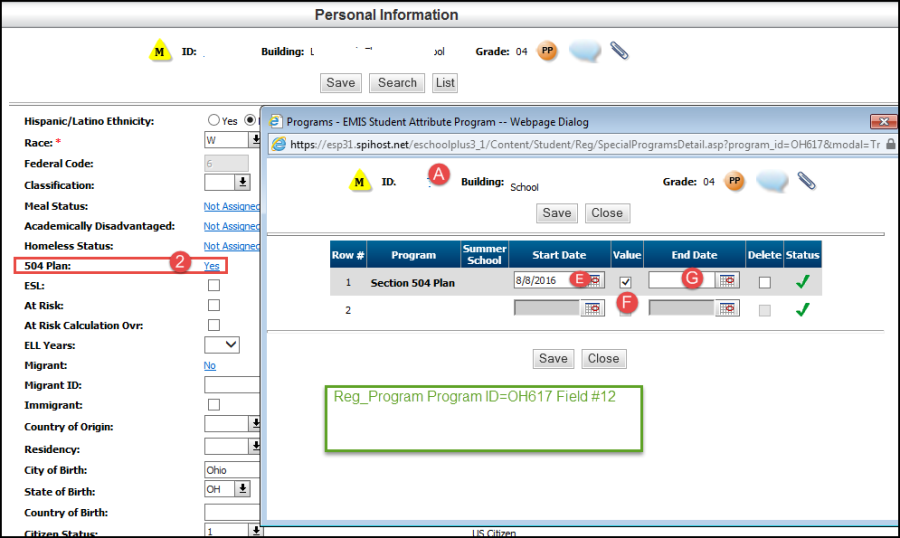Uncheck the Value checkbox for Section 504 Plan

click(x=626, y=283)
